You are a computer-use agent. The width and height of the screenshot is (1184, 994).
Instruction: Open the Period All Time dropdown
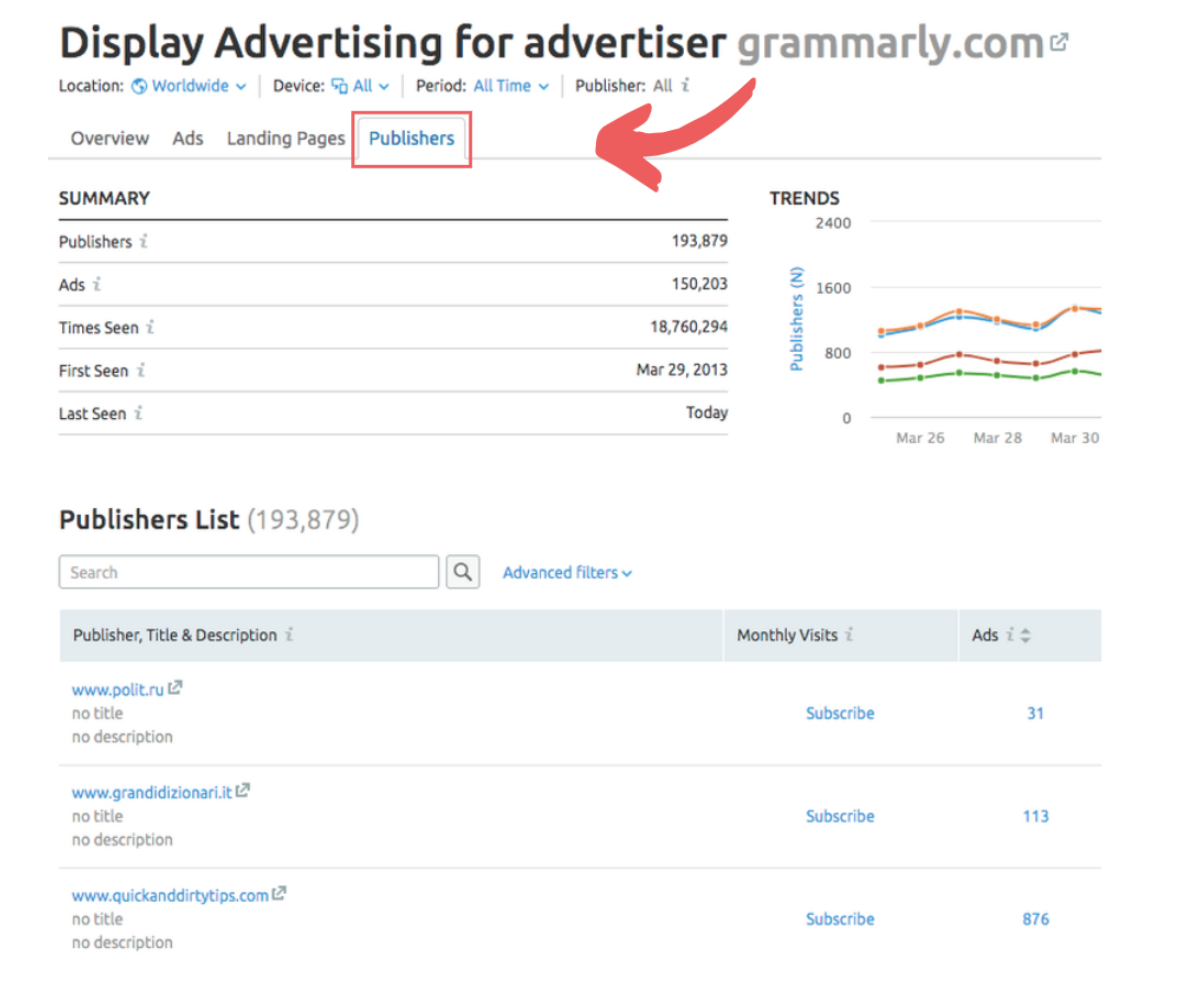(x=511, y=86)
